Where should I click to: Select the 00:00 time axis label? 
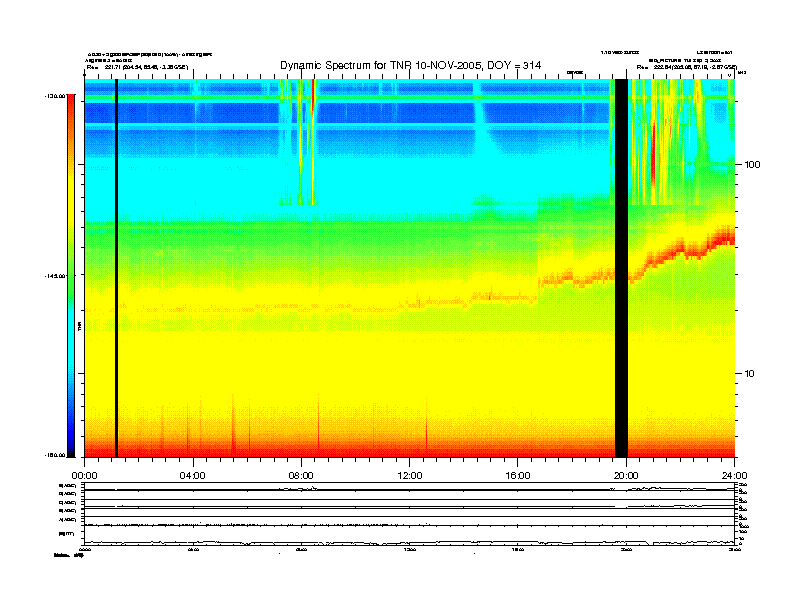pos(84,476)
